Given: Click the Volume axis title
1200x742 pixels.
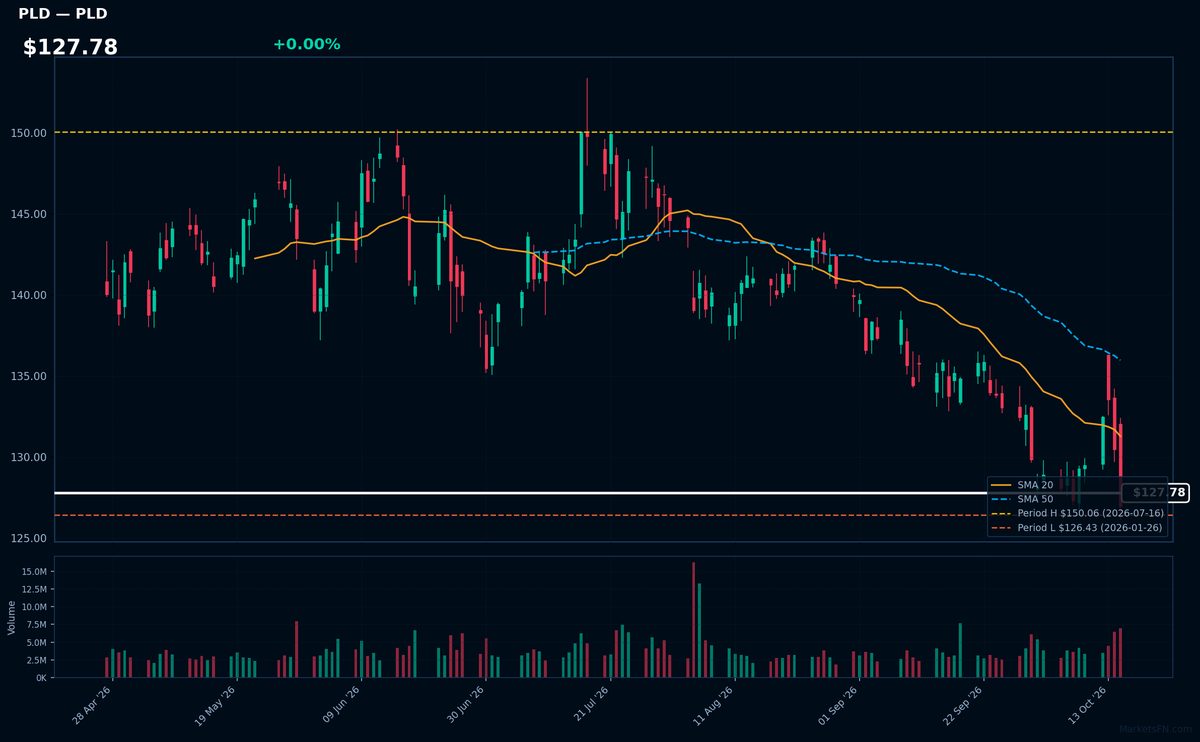Looking at the screenshot, I should click(x=12, y=617).
